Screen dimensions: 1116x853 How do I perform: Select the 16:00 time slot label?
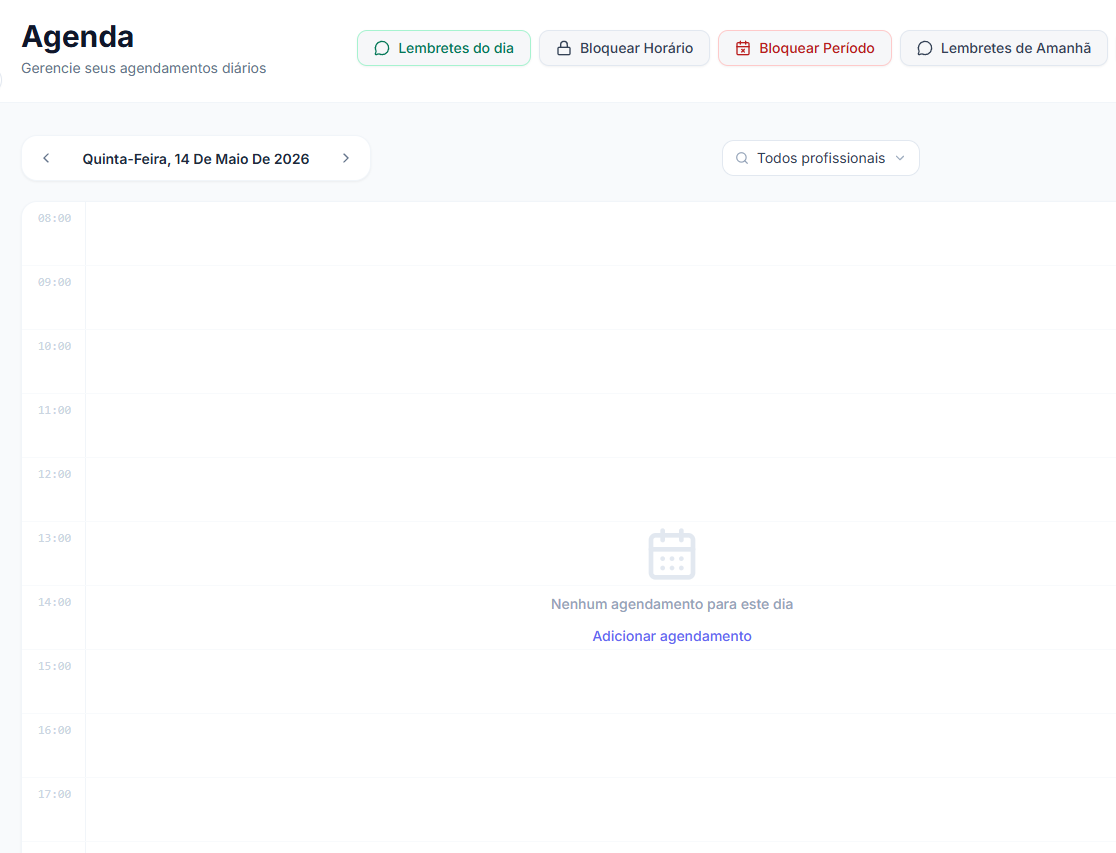(x=55, y=731)
